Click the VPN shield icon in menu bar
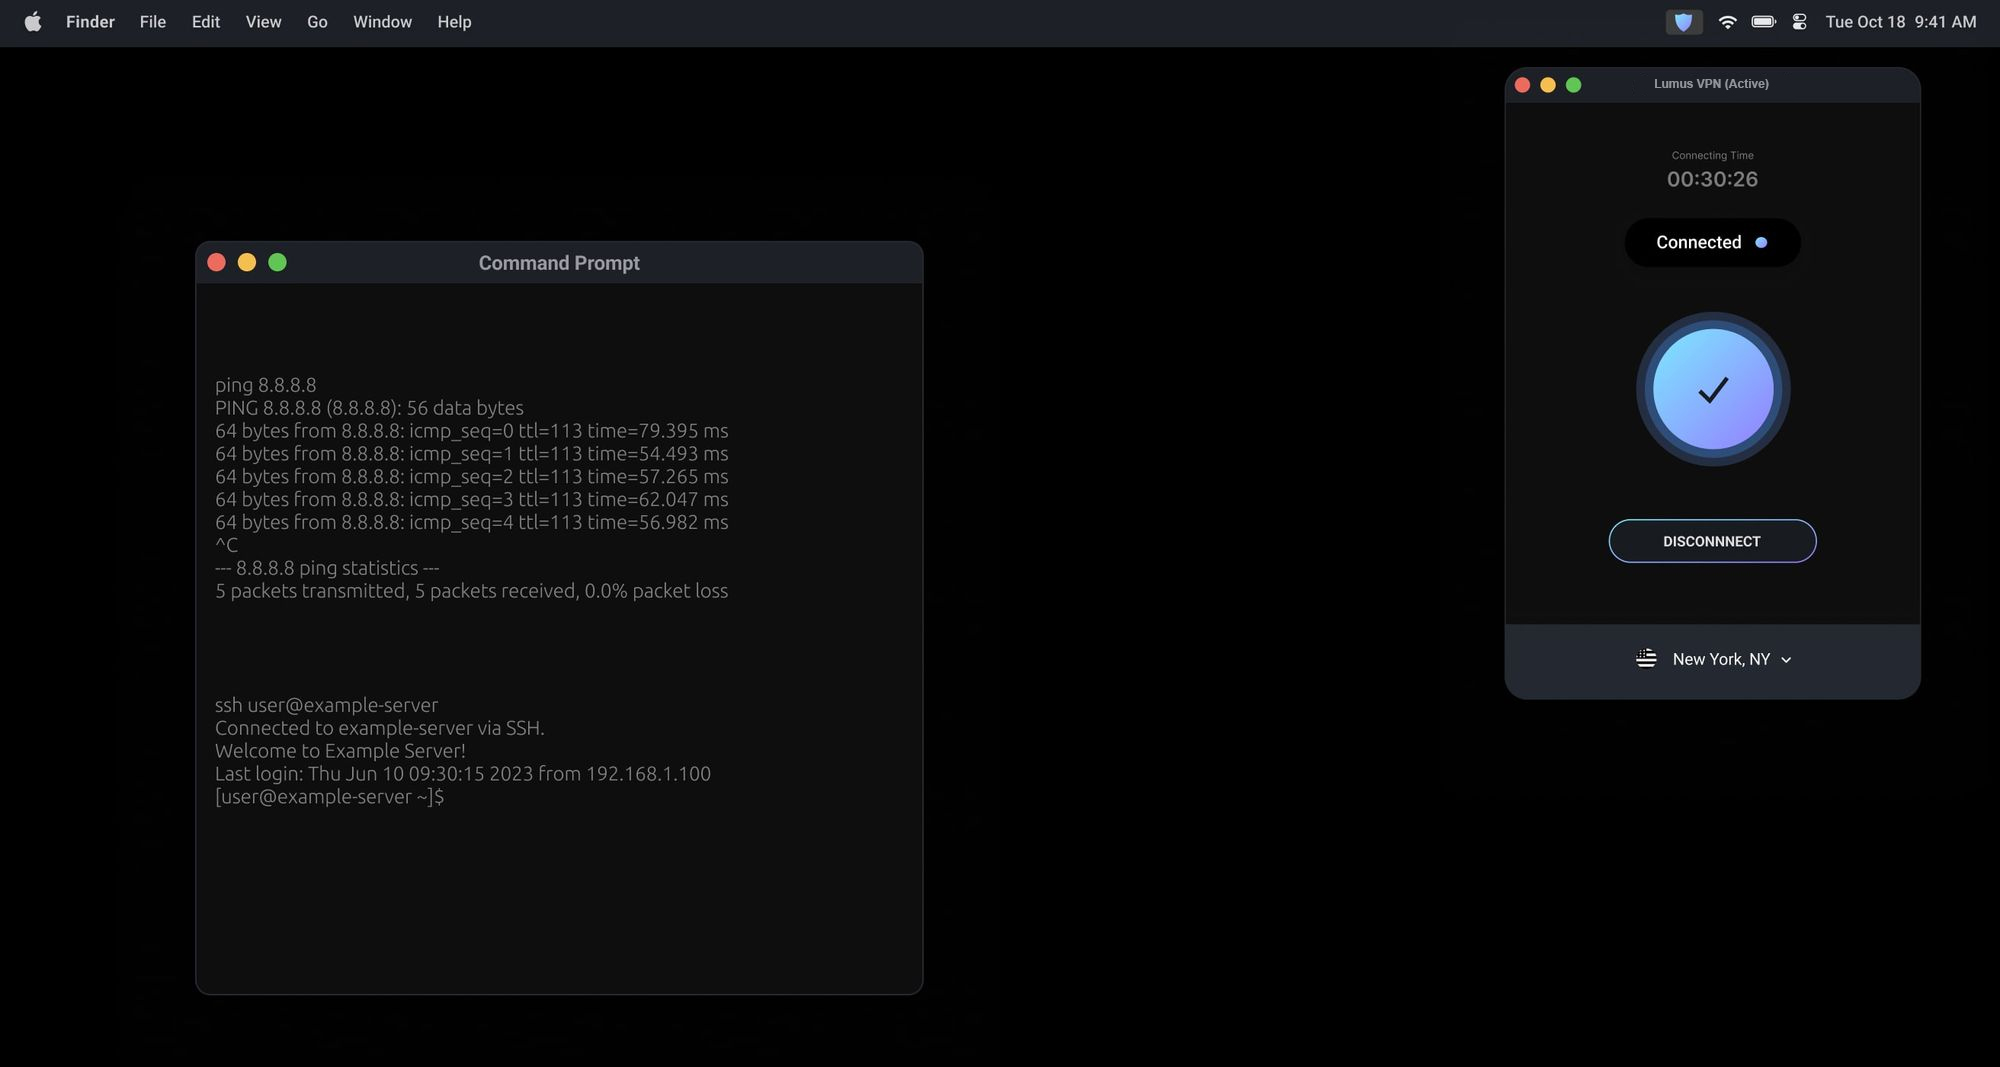The height and width of the screenshot is (1067, 2000). pyautogui.click(x=1684, y=22)
